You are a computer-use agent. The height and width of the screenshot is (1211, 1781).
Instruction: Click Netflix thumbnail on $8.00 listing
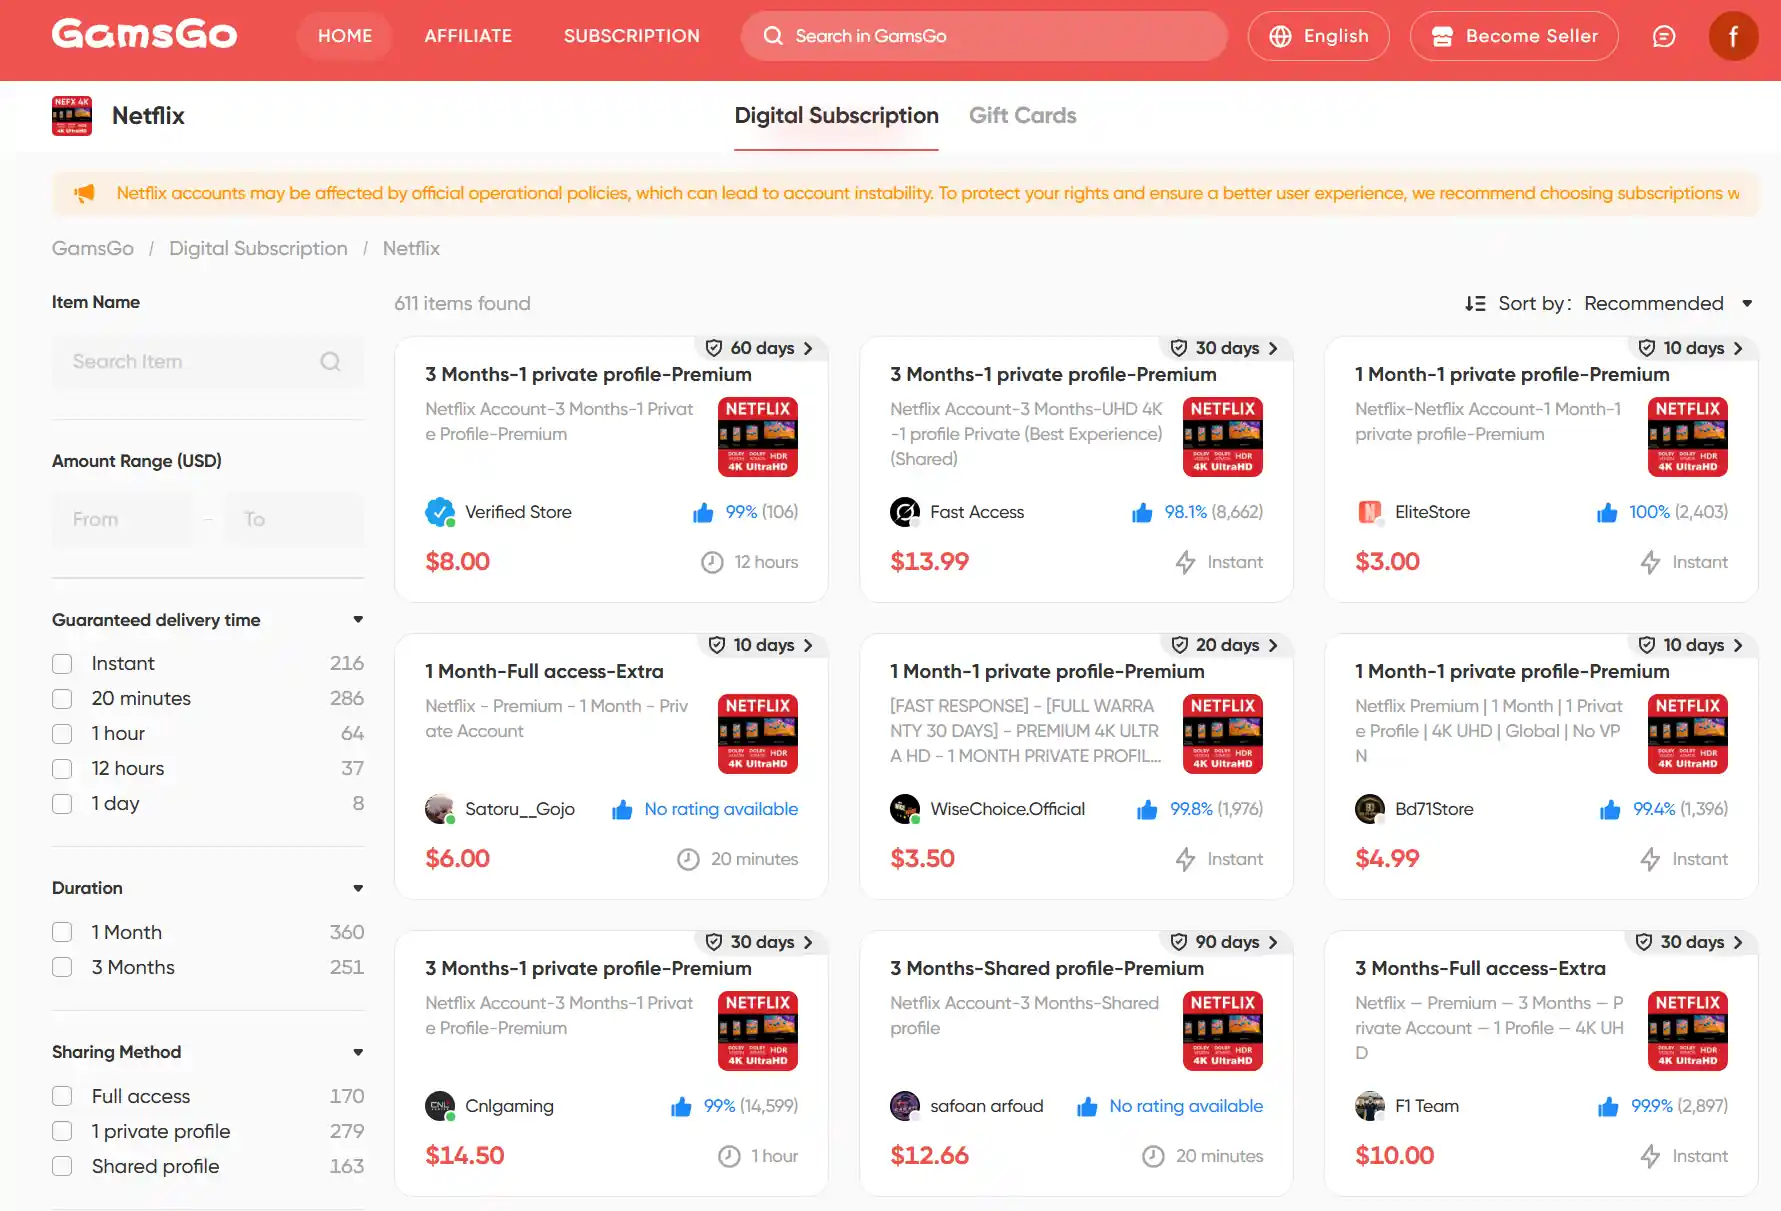pos(758,437)
